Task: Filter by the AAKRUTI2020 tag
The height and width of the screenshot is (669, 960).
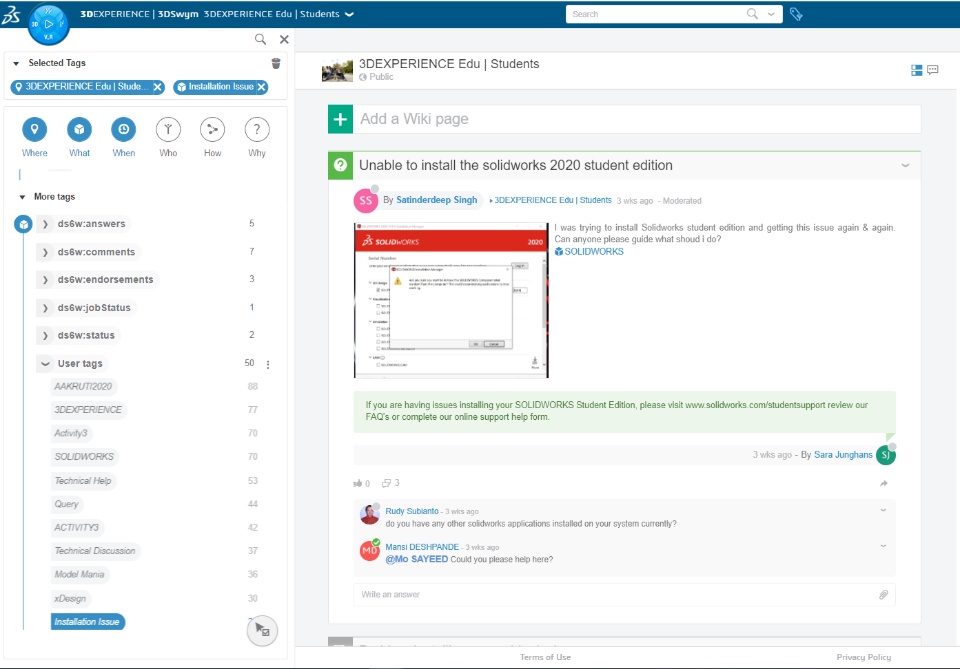Action: point(83,386)
